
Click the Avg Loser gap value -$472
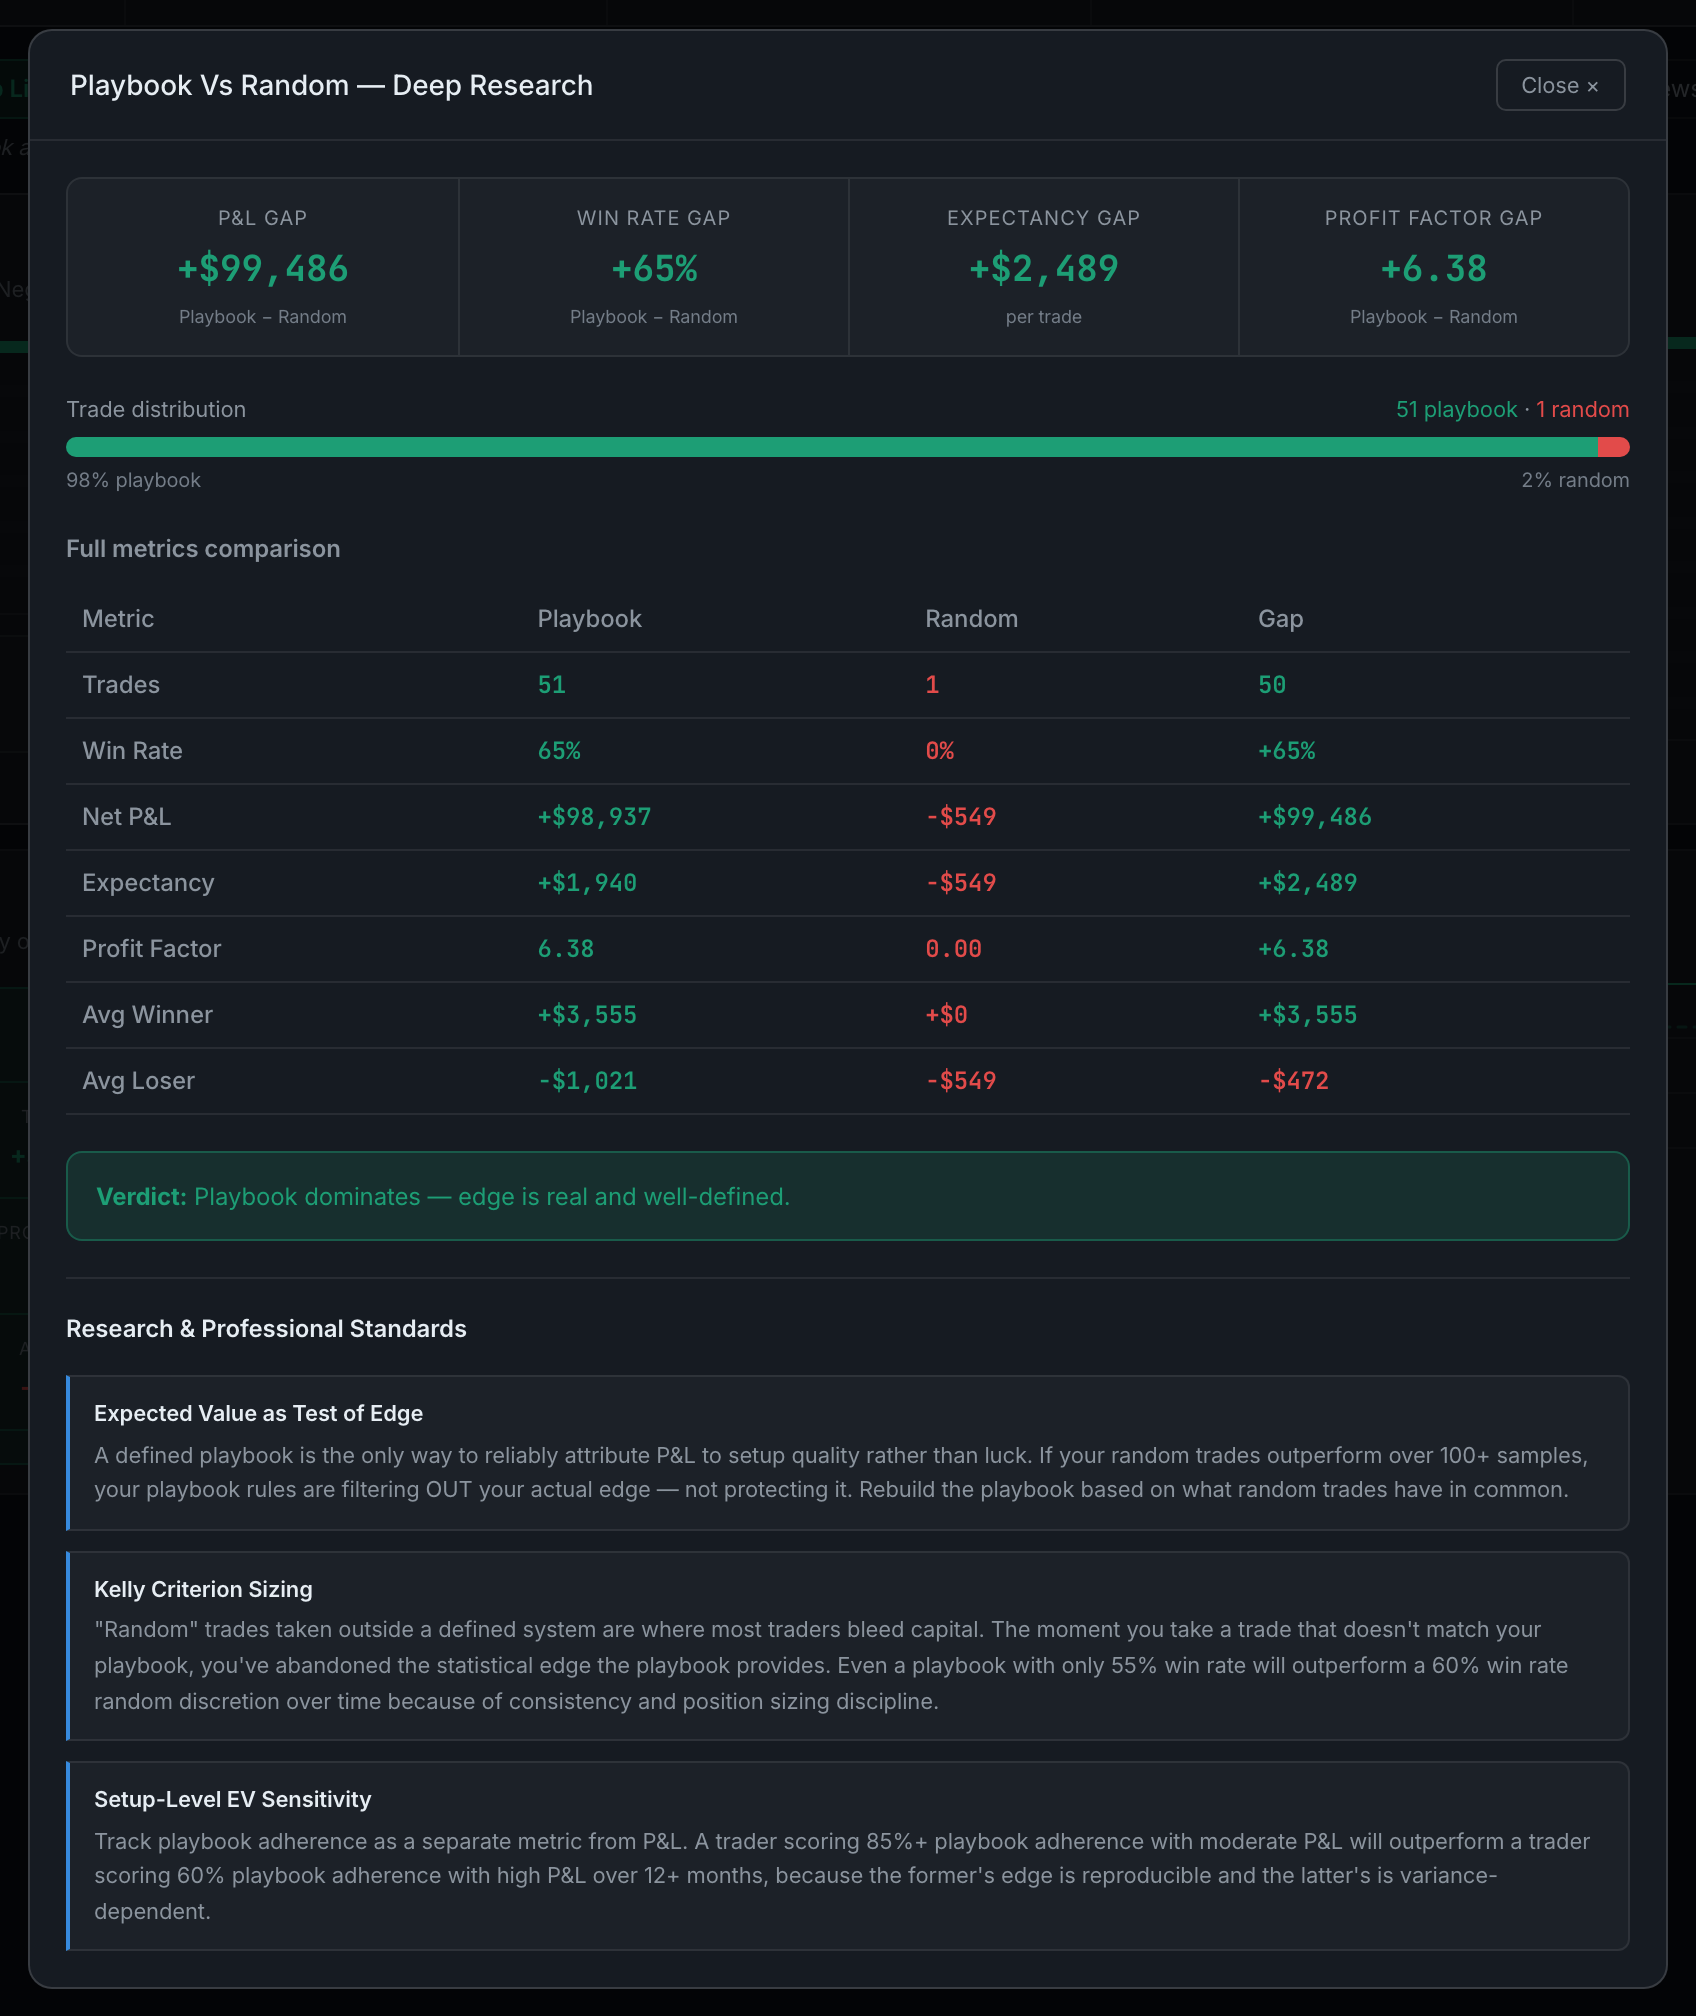click(x=1293, y=1081)
